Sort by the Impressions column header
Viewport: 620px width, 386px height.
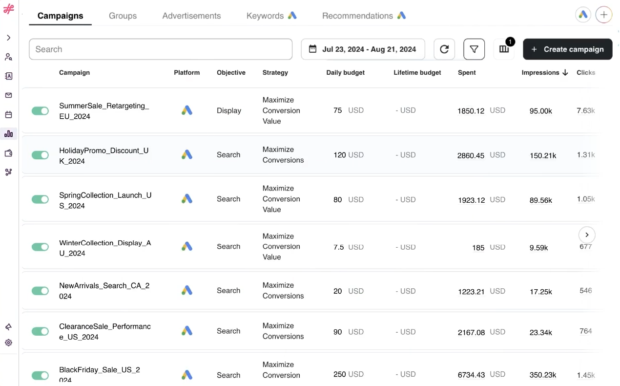[544, 72]
